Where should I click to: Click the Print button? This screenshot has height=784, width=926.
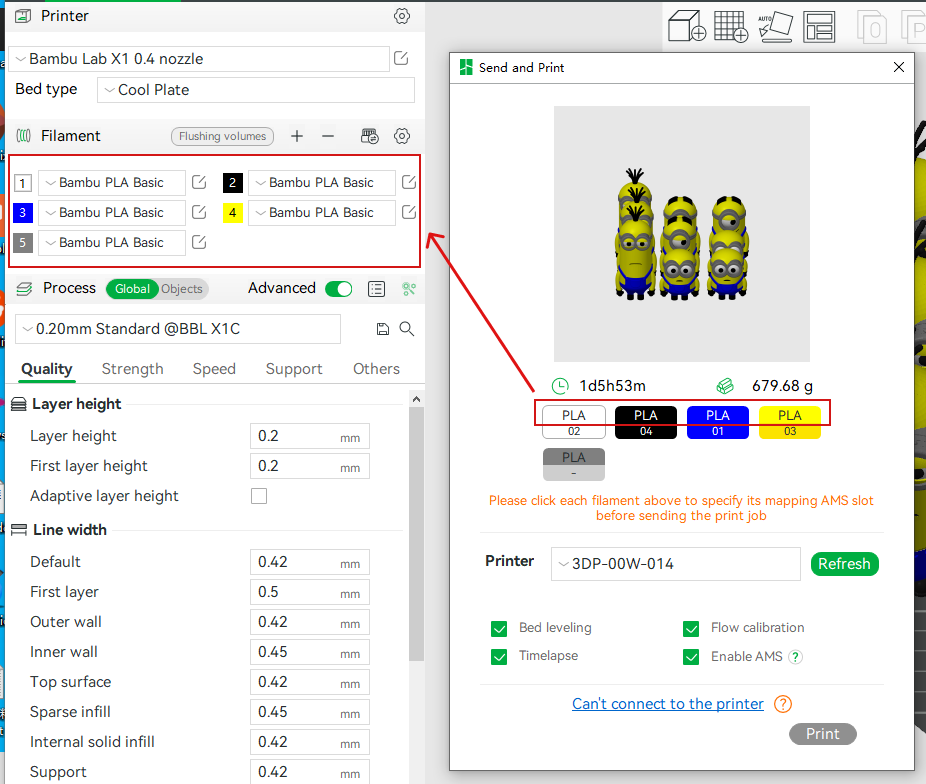click(823, 734)
